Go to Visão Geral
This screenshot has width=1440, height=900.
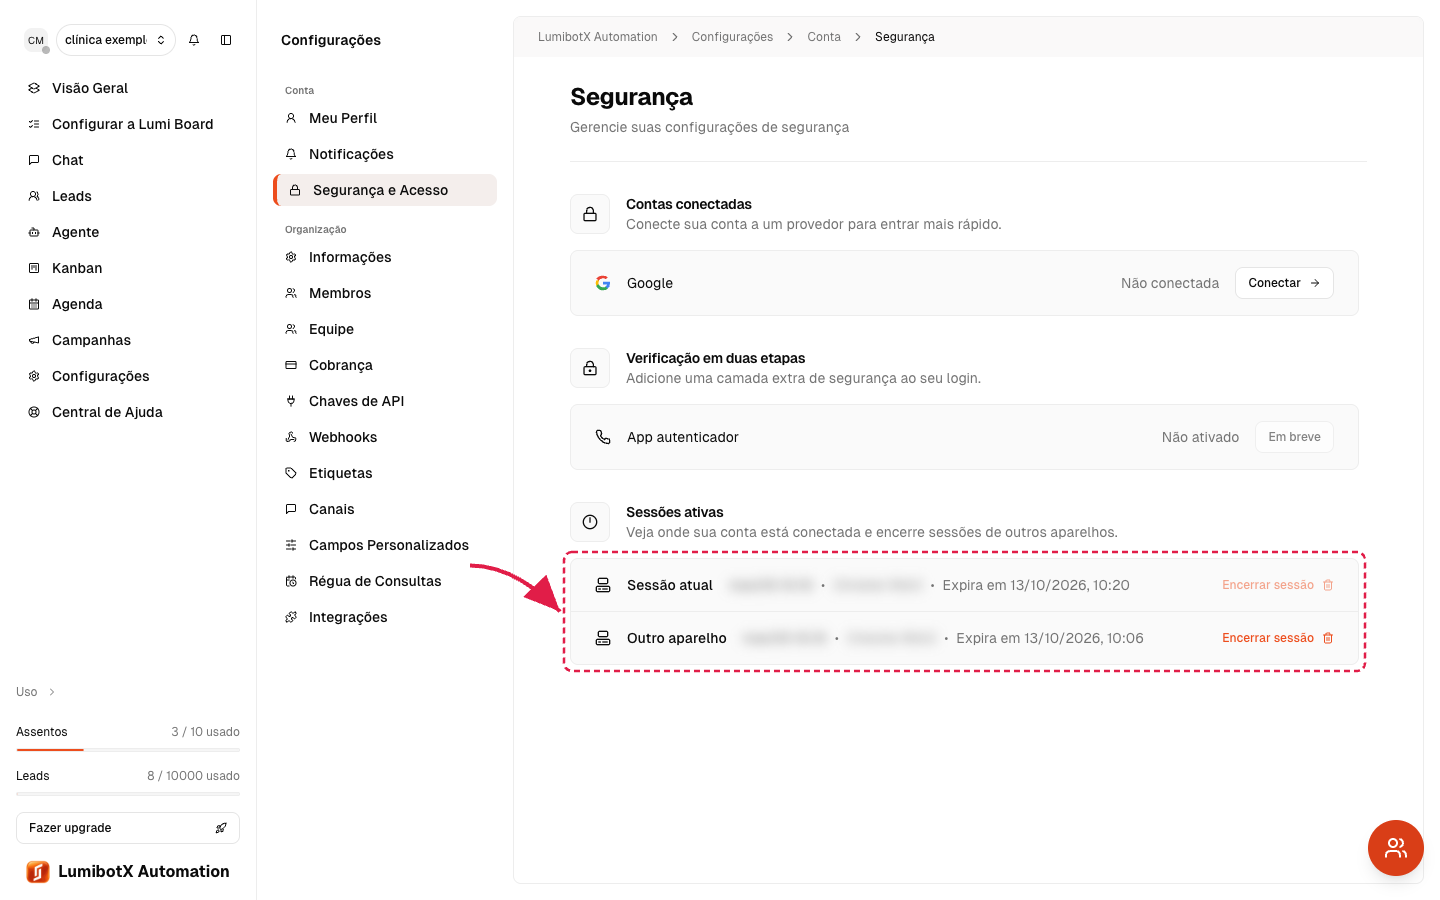pos(128,88)
